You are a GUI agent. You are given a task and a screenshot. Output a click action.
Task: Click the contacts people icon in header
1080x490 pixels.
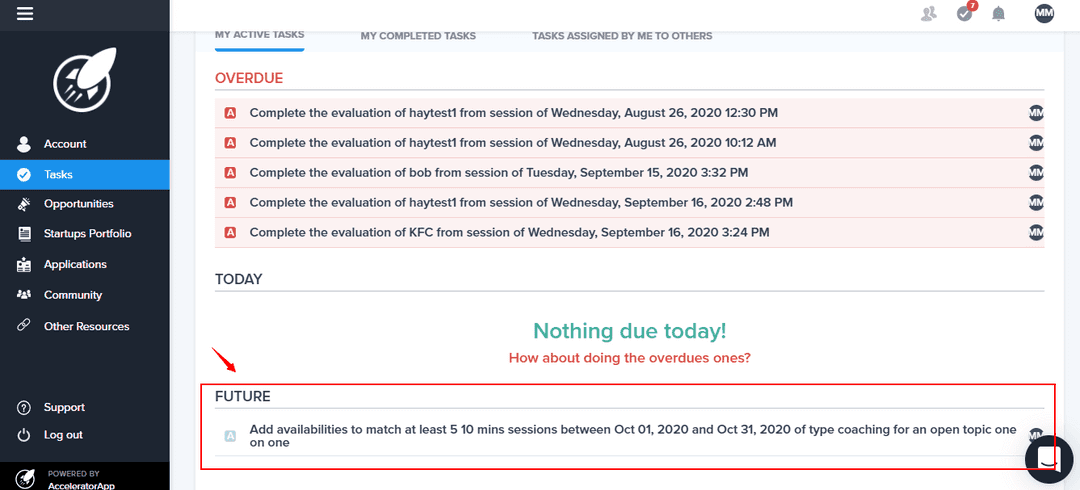coord(930,14)
